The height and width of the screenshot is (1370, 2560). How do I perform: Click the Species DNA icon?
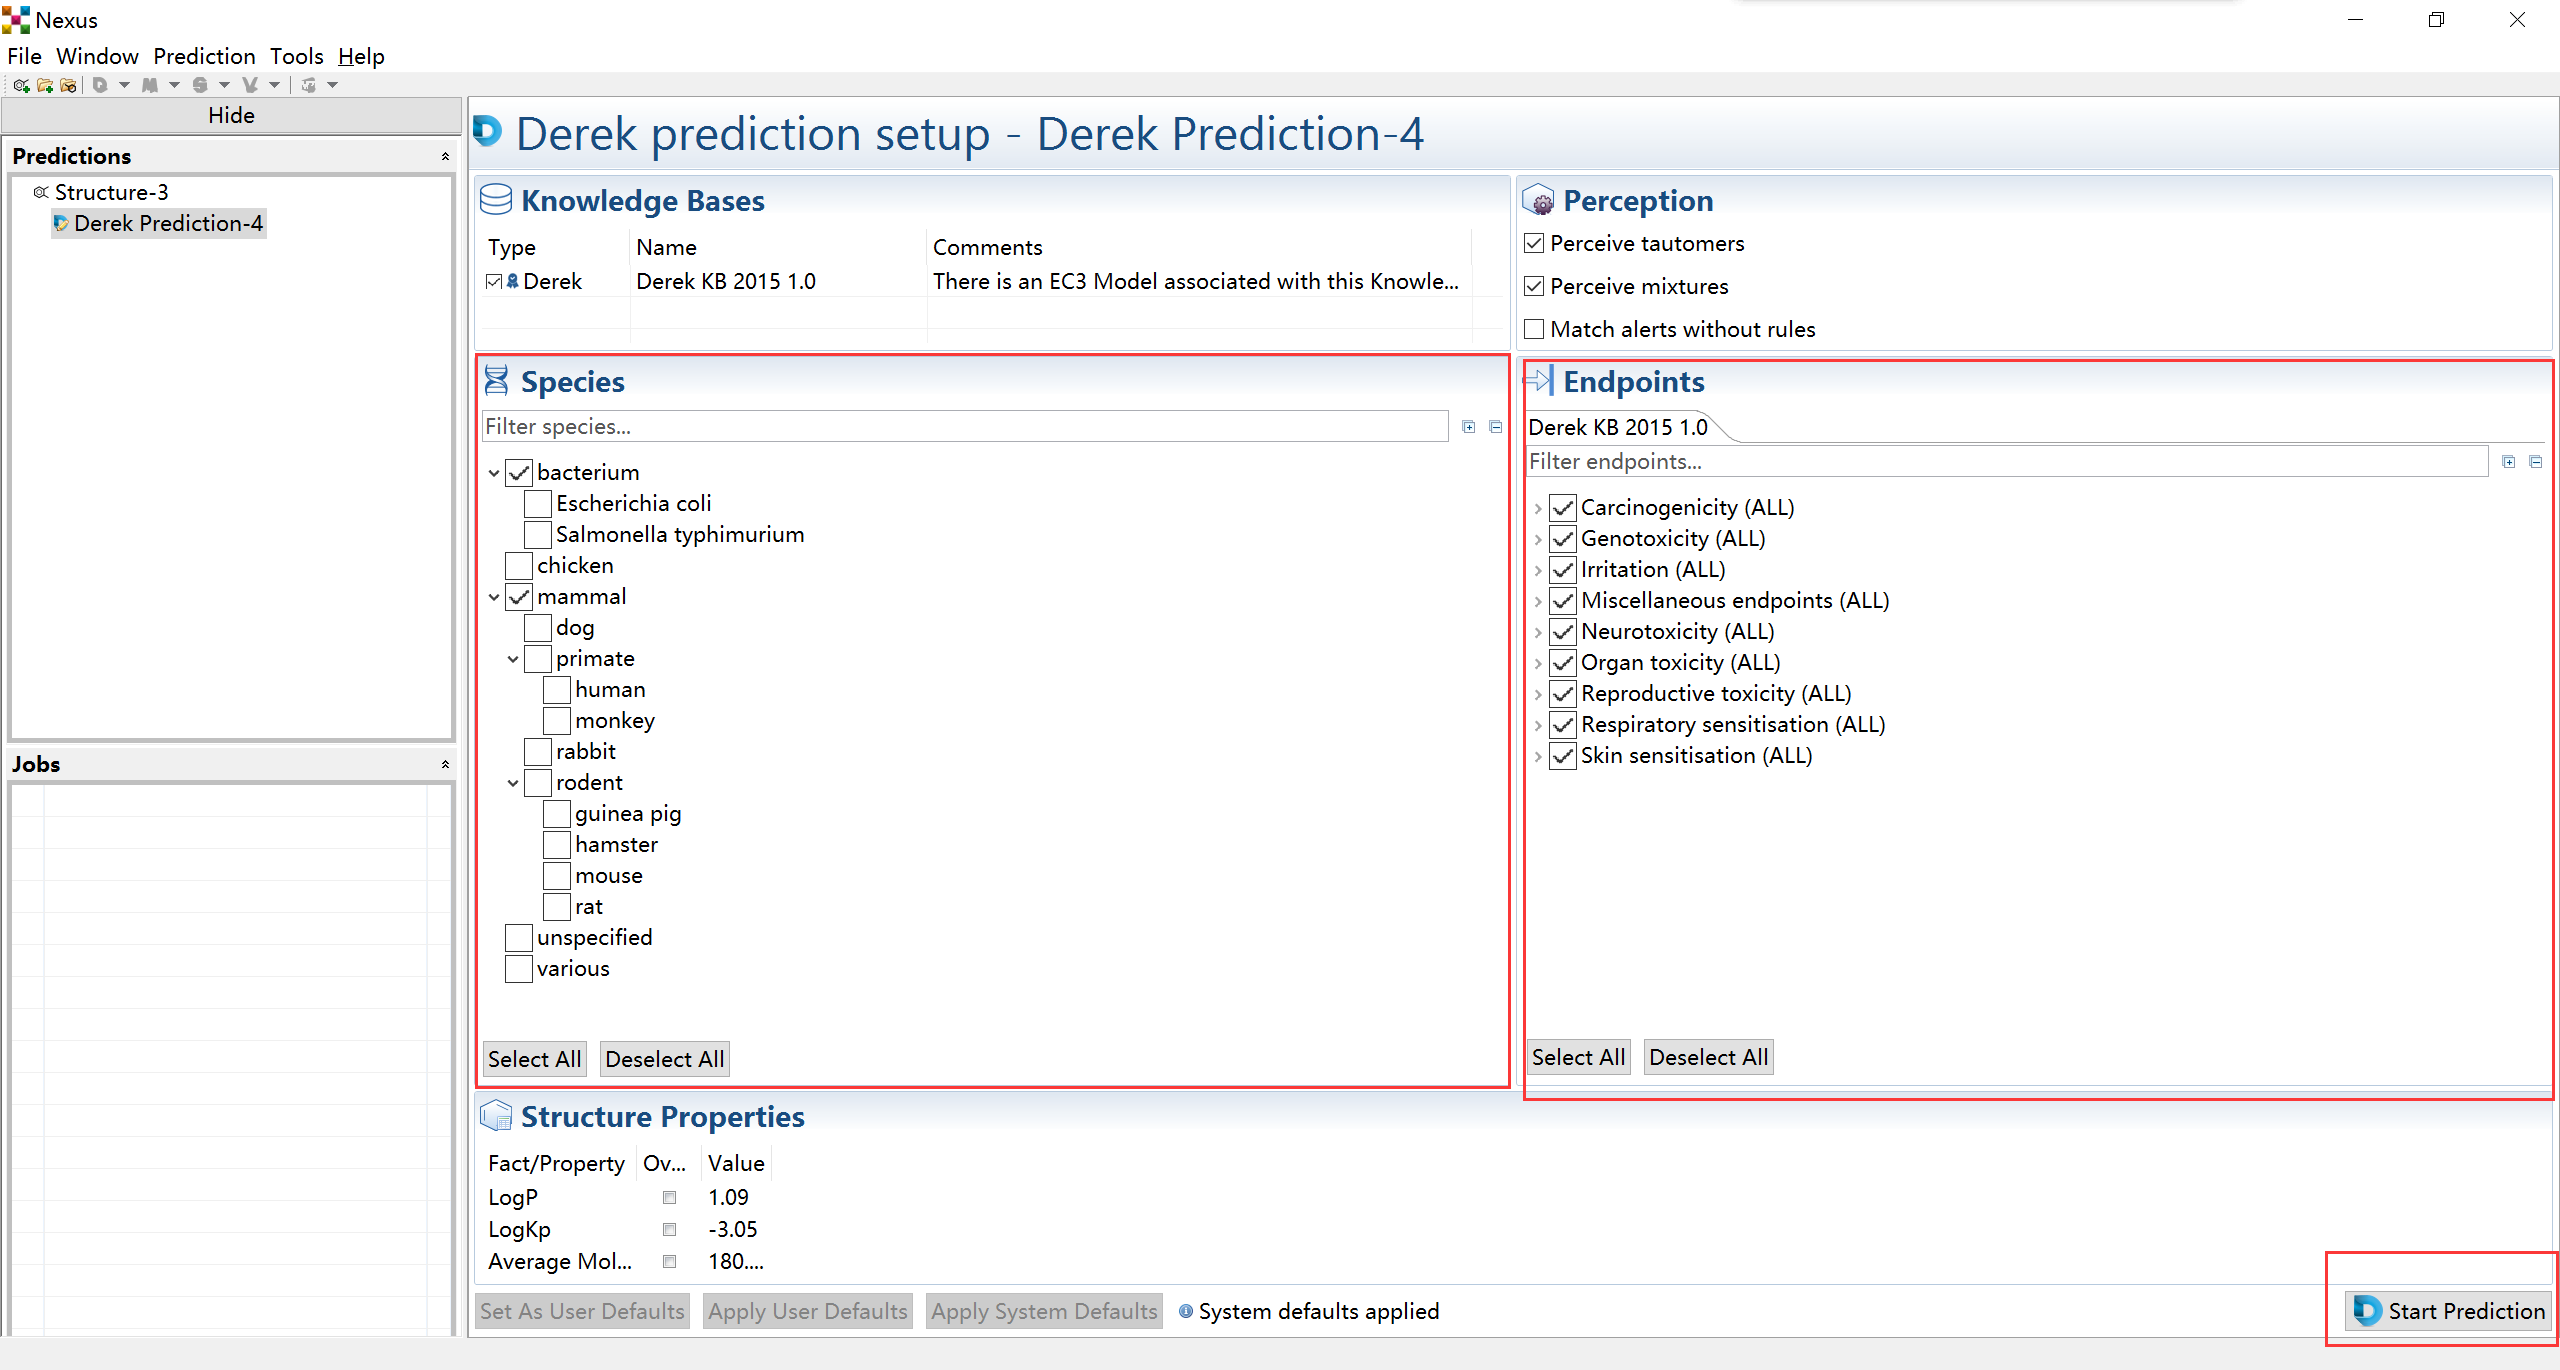pos(496,381)
